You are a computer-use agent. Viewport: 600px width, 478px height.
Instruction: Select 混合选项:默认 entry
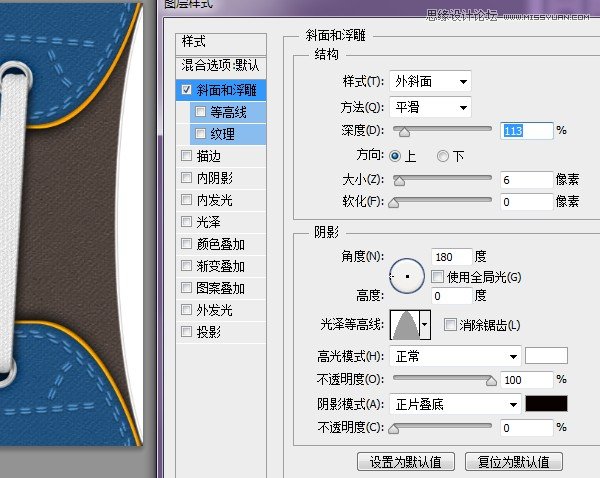(221, 65)
